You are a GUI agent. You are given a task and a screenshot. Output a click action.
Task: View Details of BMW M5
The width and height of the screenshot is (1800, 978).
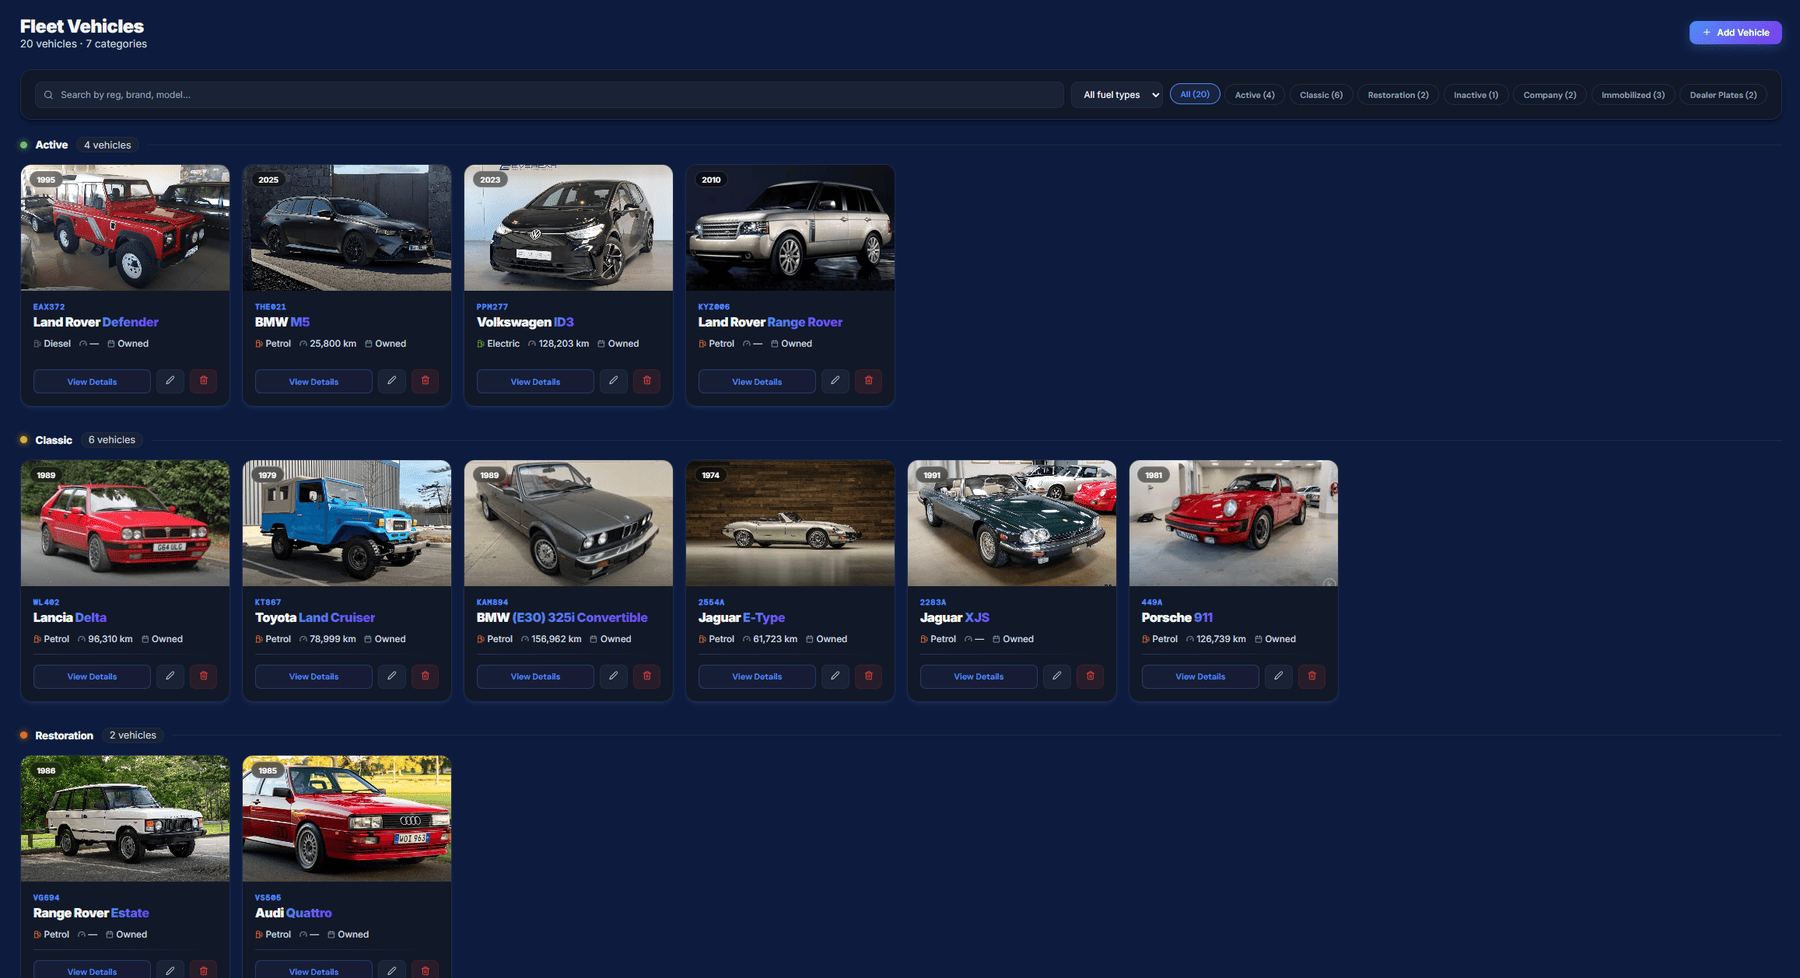pos(314,382)
